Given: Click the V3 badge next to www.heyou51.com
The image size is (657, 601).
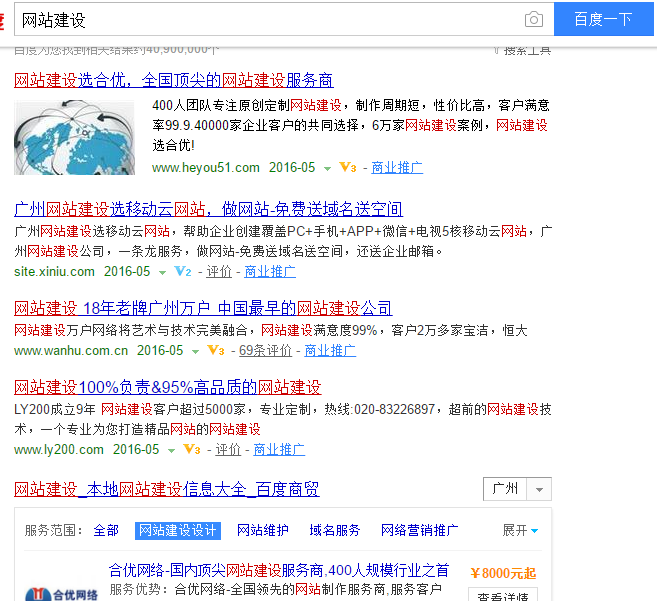Looking at the screenshot, I should tap(347, 168).
